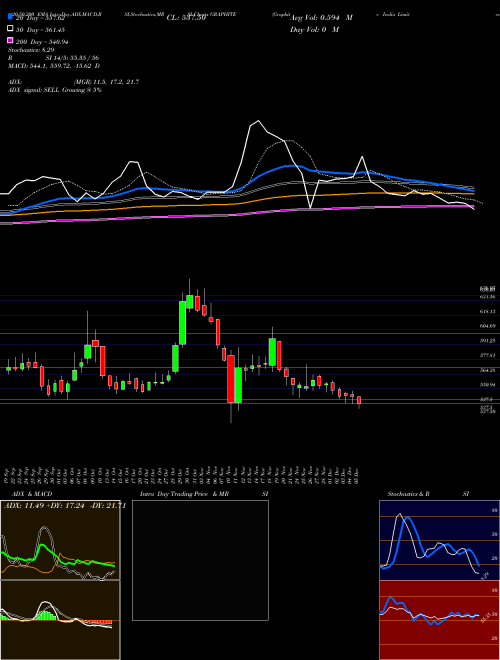Click the Day Vol: 0 M text
This screenshot has height=660, width=500.
coord(314,29)
